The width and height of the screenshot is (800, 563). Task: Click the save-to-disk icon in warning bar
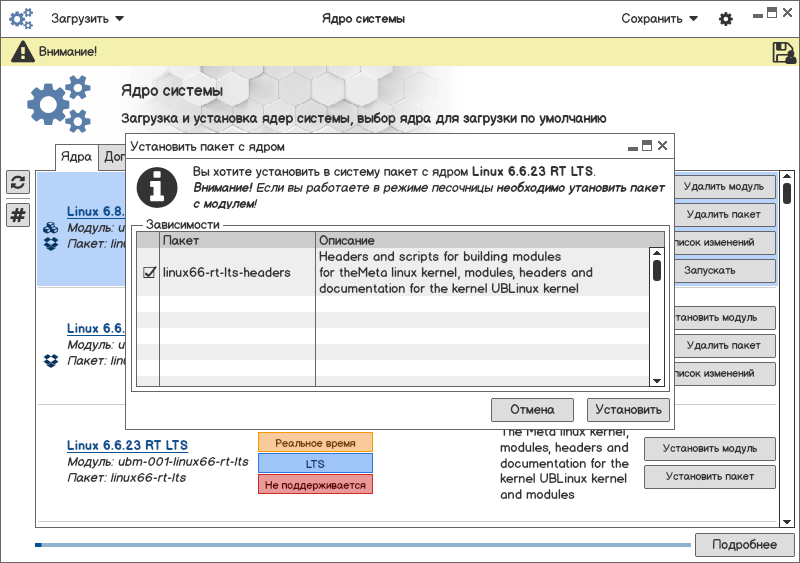click(783, 52)
